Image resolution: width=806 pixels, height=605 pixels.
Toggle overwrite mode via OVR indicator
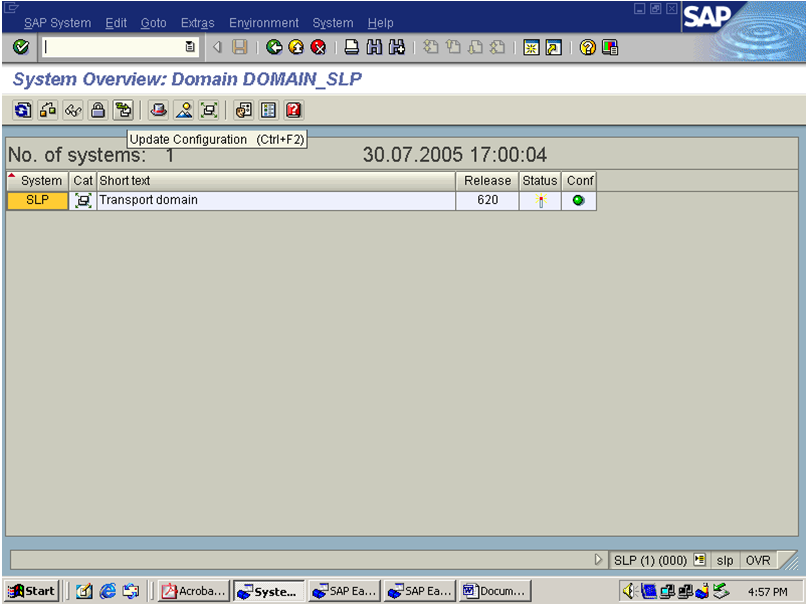coord(758,560)
